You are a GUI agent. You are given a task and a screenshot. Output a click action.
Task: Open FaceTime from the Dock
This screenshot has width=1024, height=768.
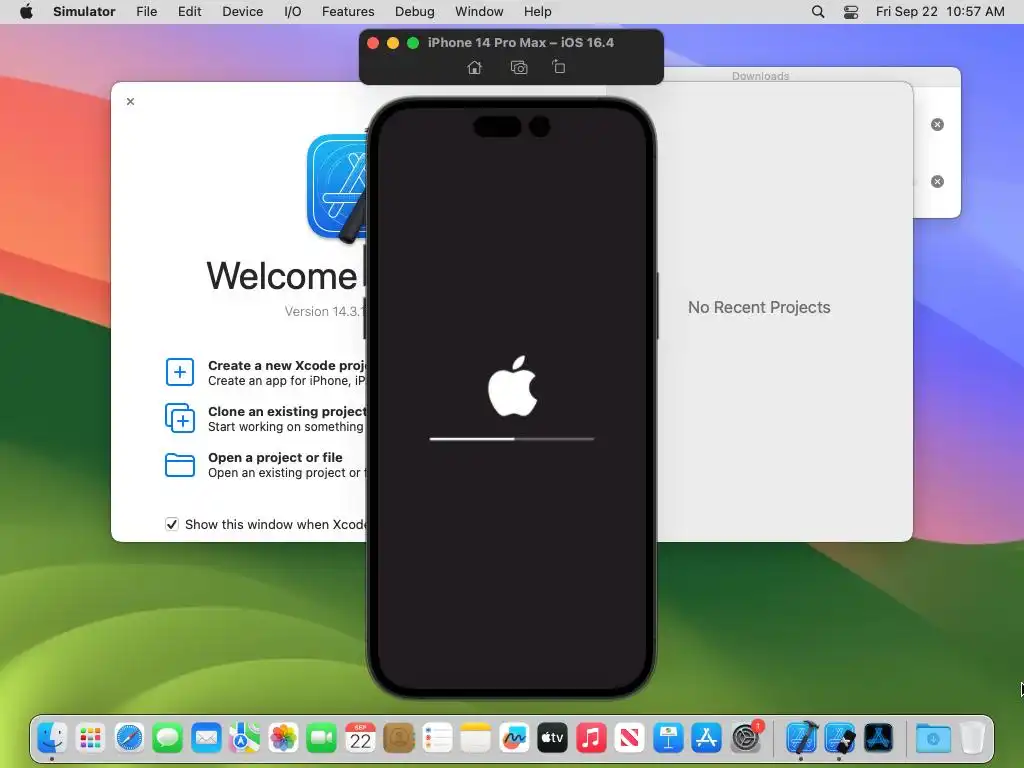(321, 738)
